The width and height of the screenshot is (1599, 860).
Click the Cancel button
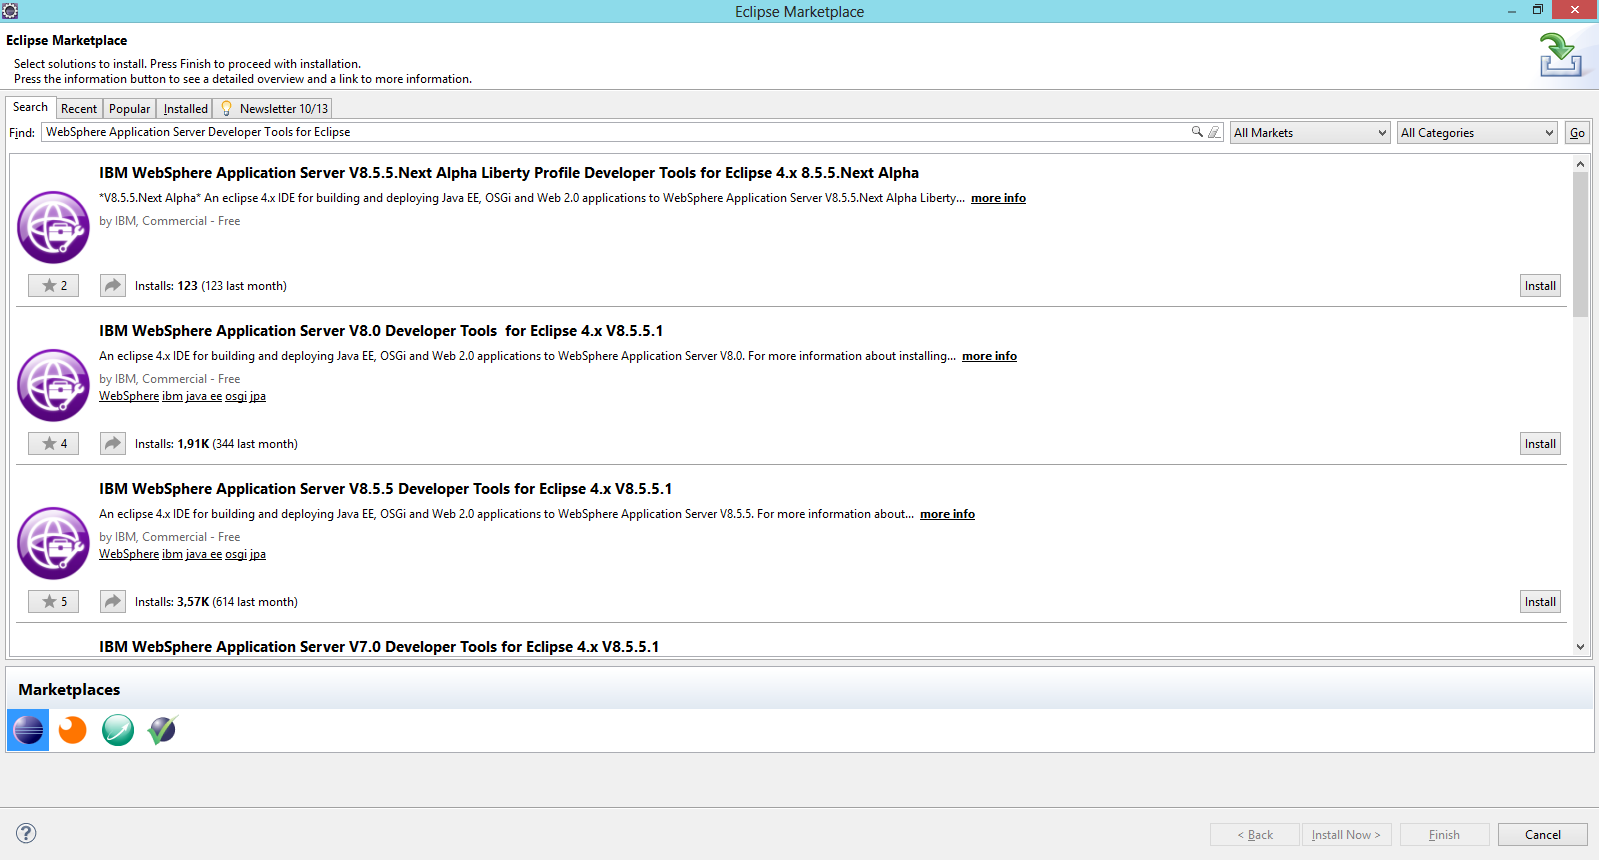pyautogui.click(x=1543, y=835)
